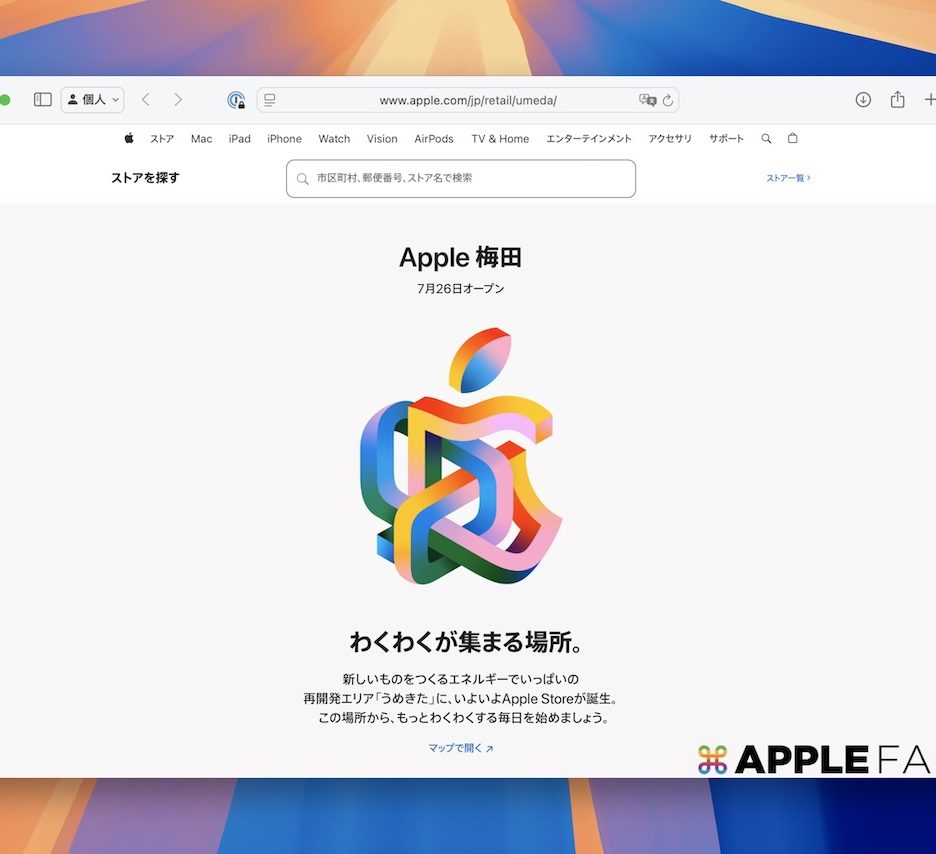Open the page reader menu icon
This screenshot has height=854, width=936.
click(270, 100)
